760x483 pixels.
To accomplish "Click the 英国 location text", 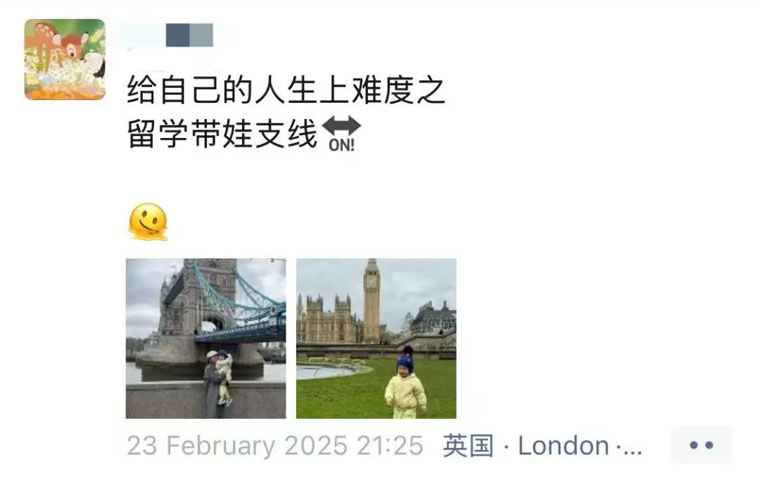I will coord(468,446).
